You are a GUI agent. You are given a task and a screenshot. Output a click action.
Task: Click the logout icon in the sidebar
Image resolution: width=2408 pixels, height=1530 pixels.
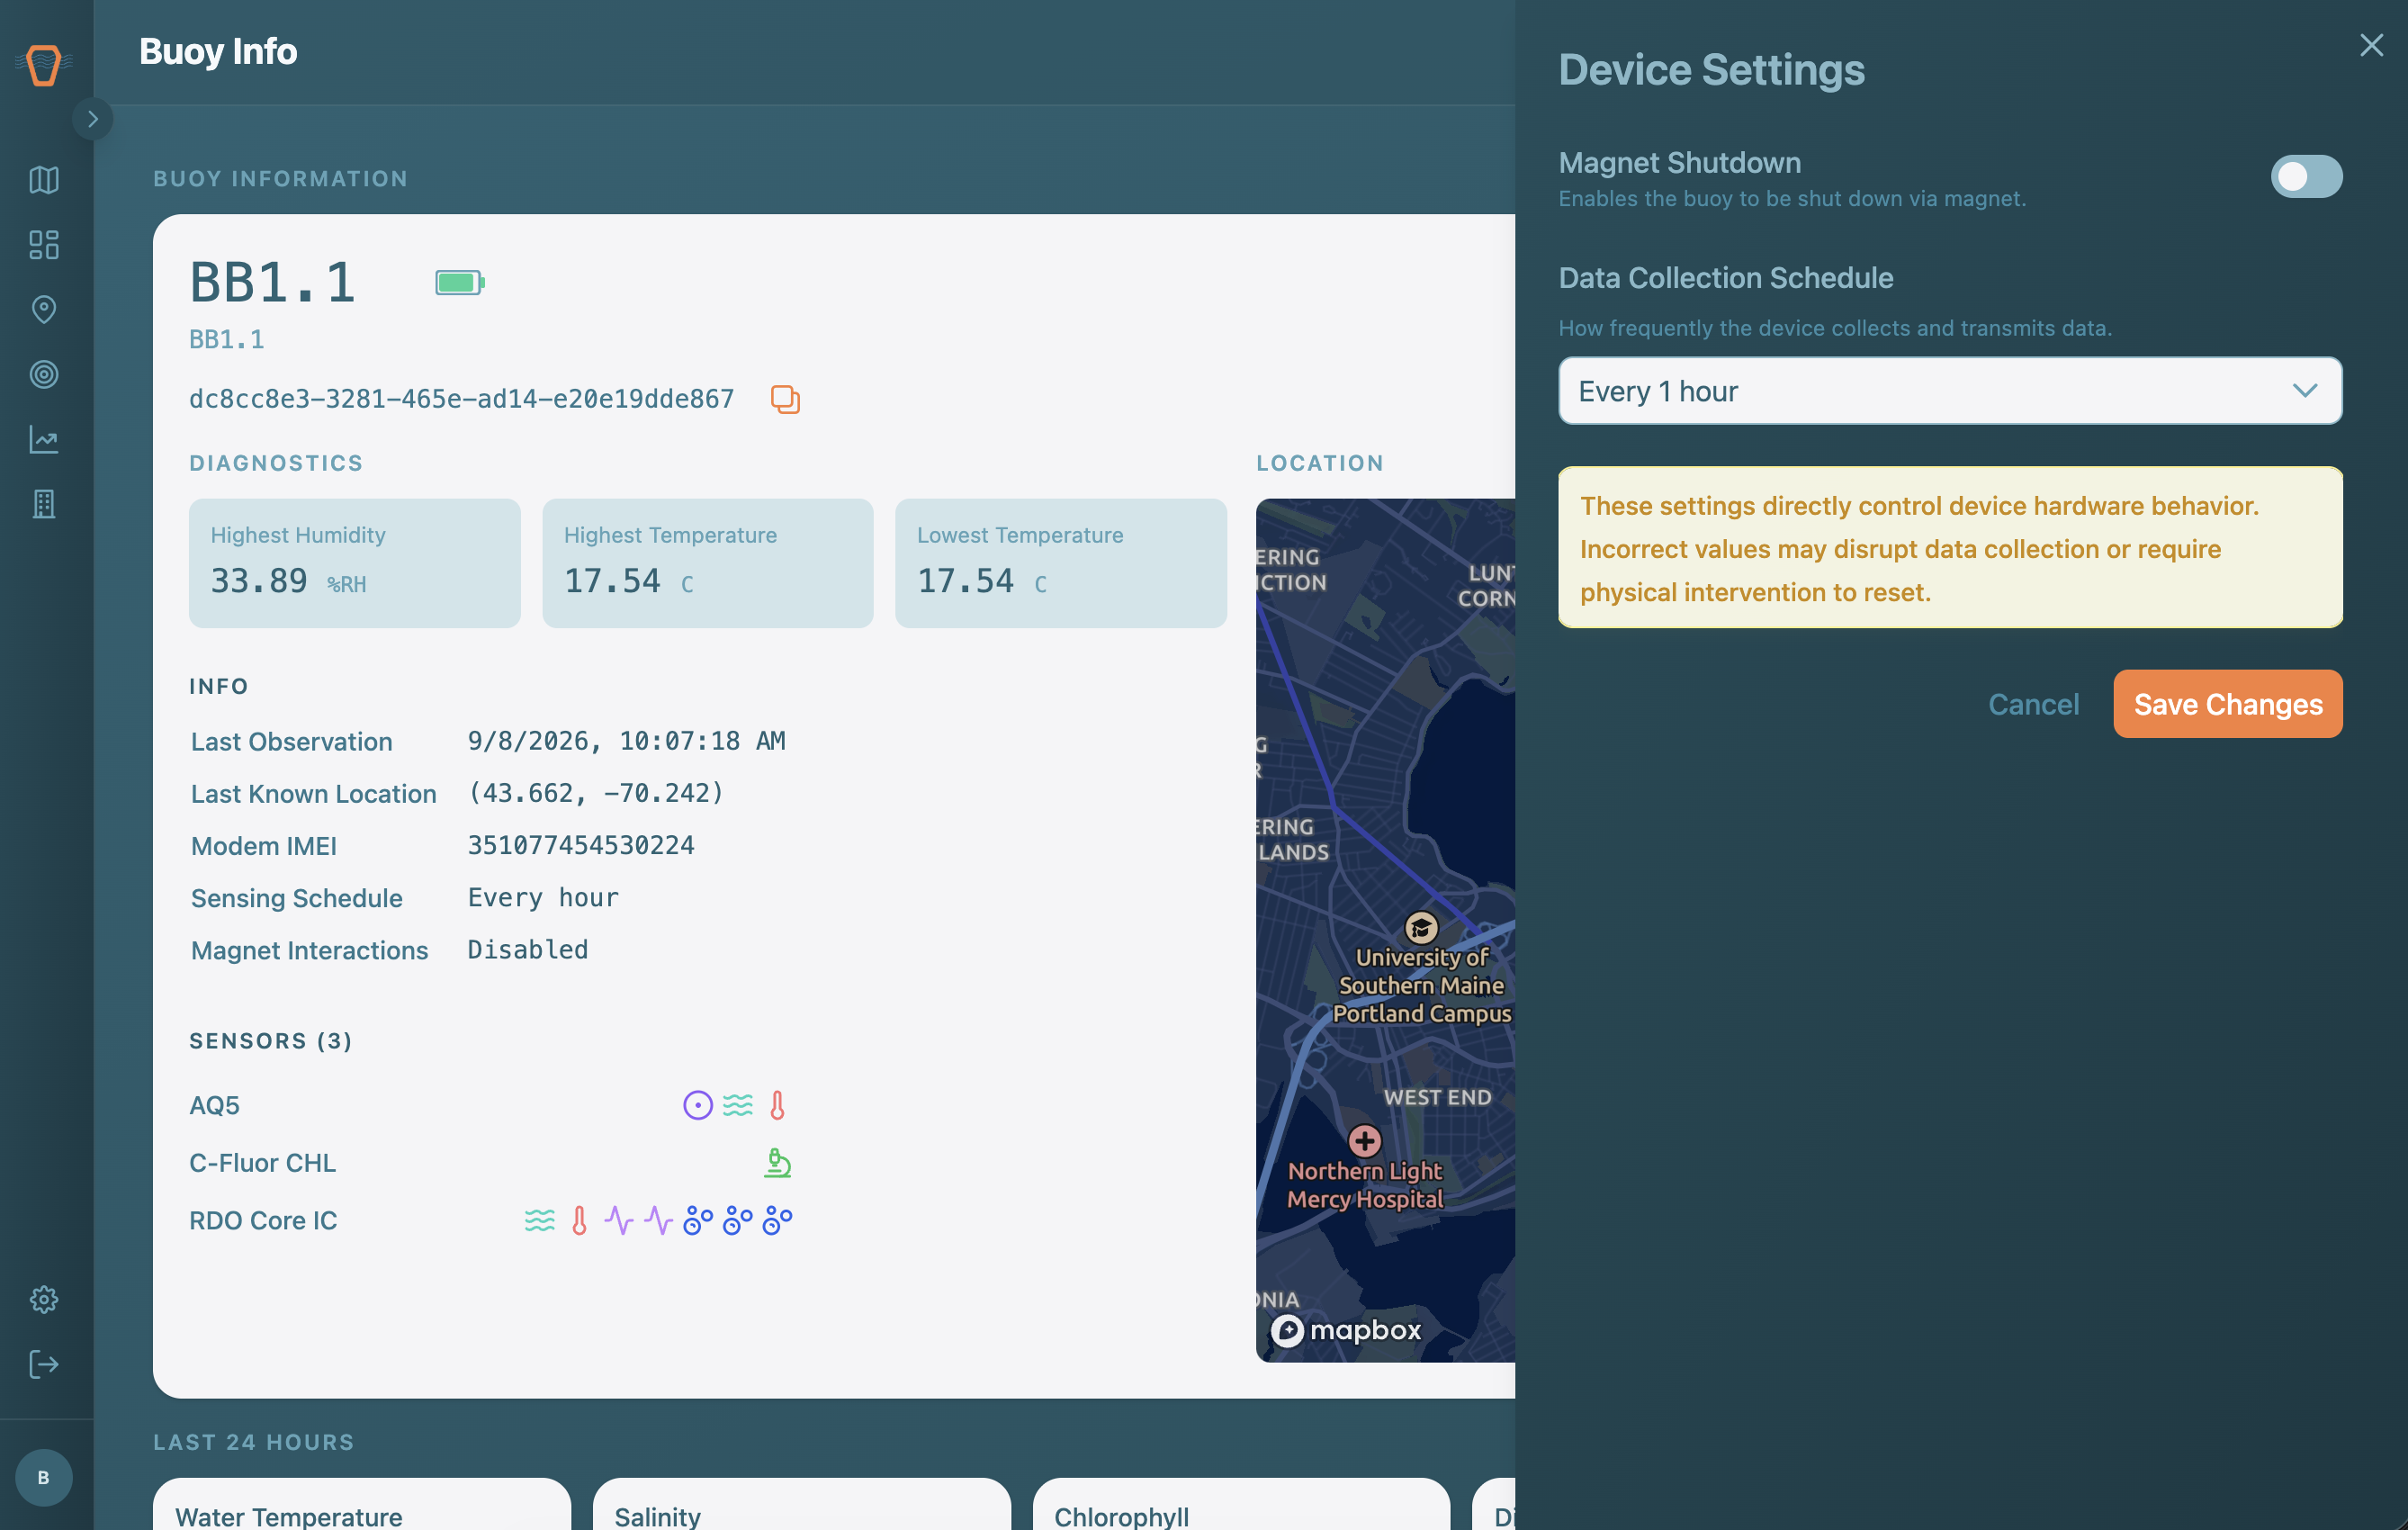pos(44,1364)
